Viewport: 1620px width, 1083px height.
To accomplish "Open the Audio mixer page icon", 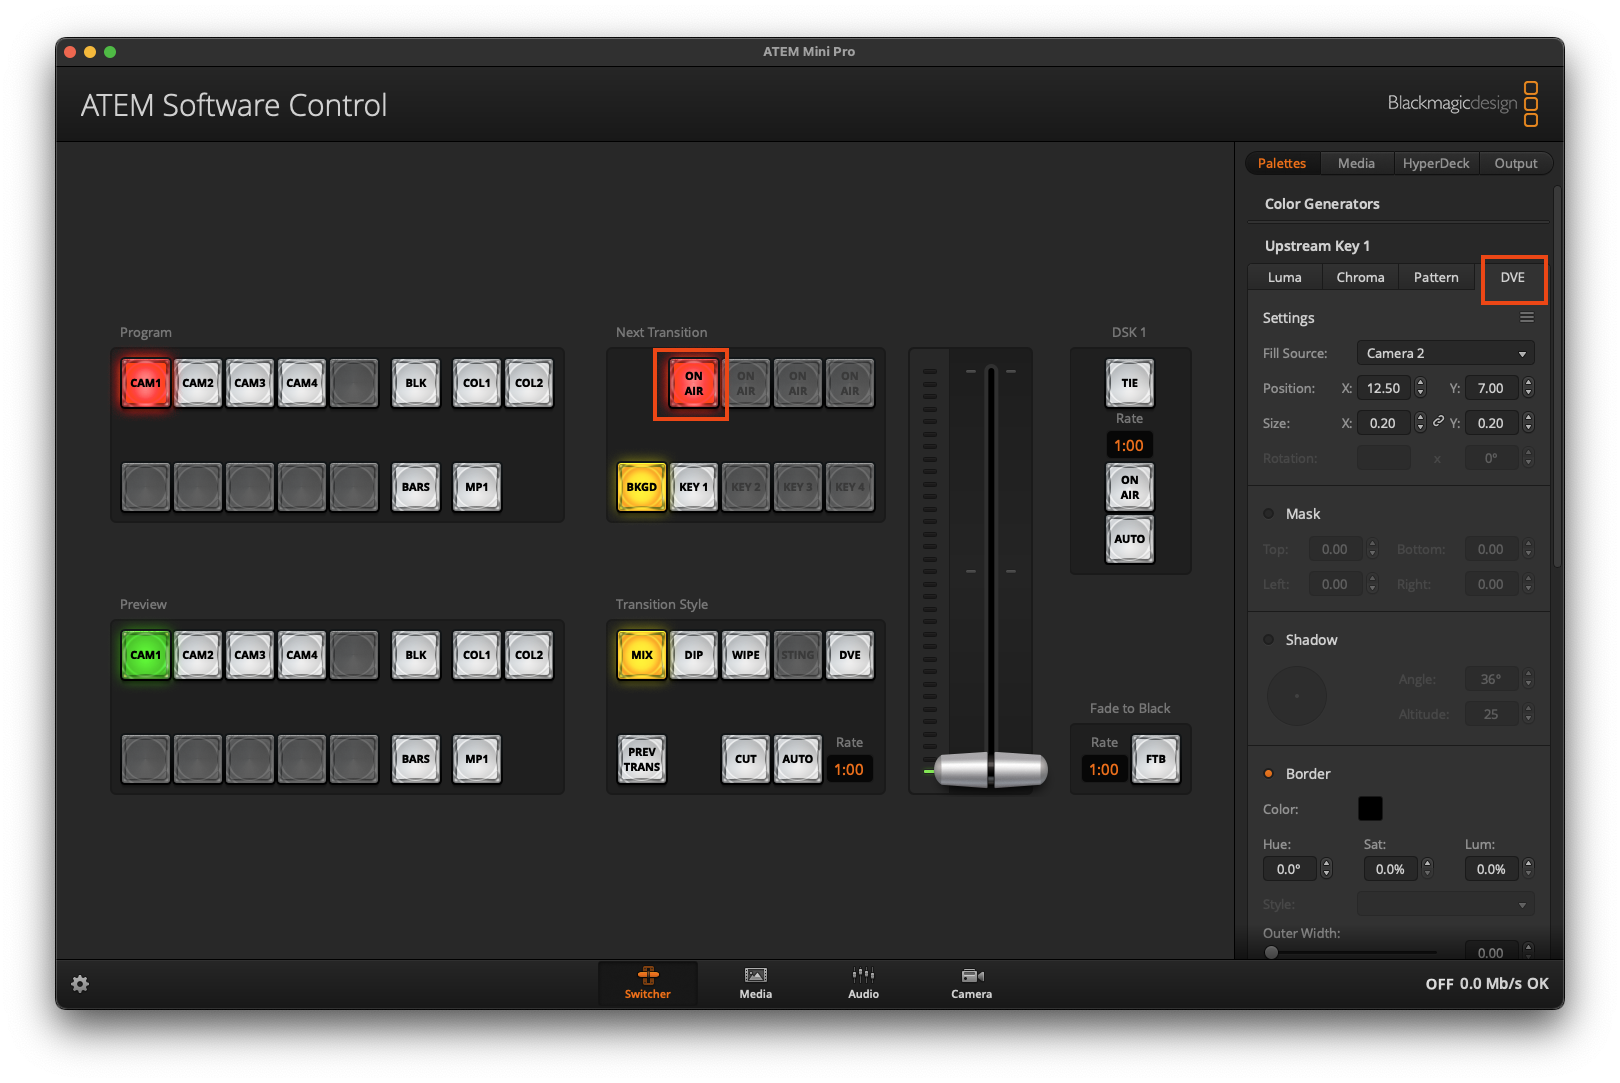I will 864,984.
